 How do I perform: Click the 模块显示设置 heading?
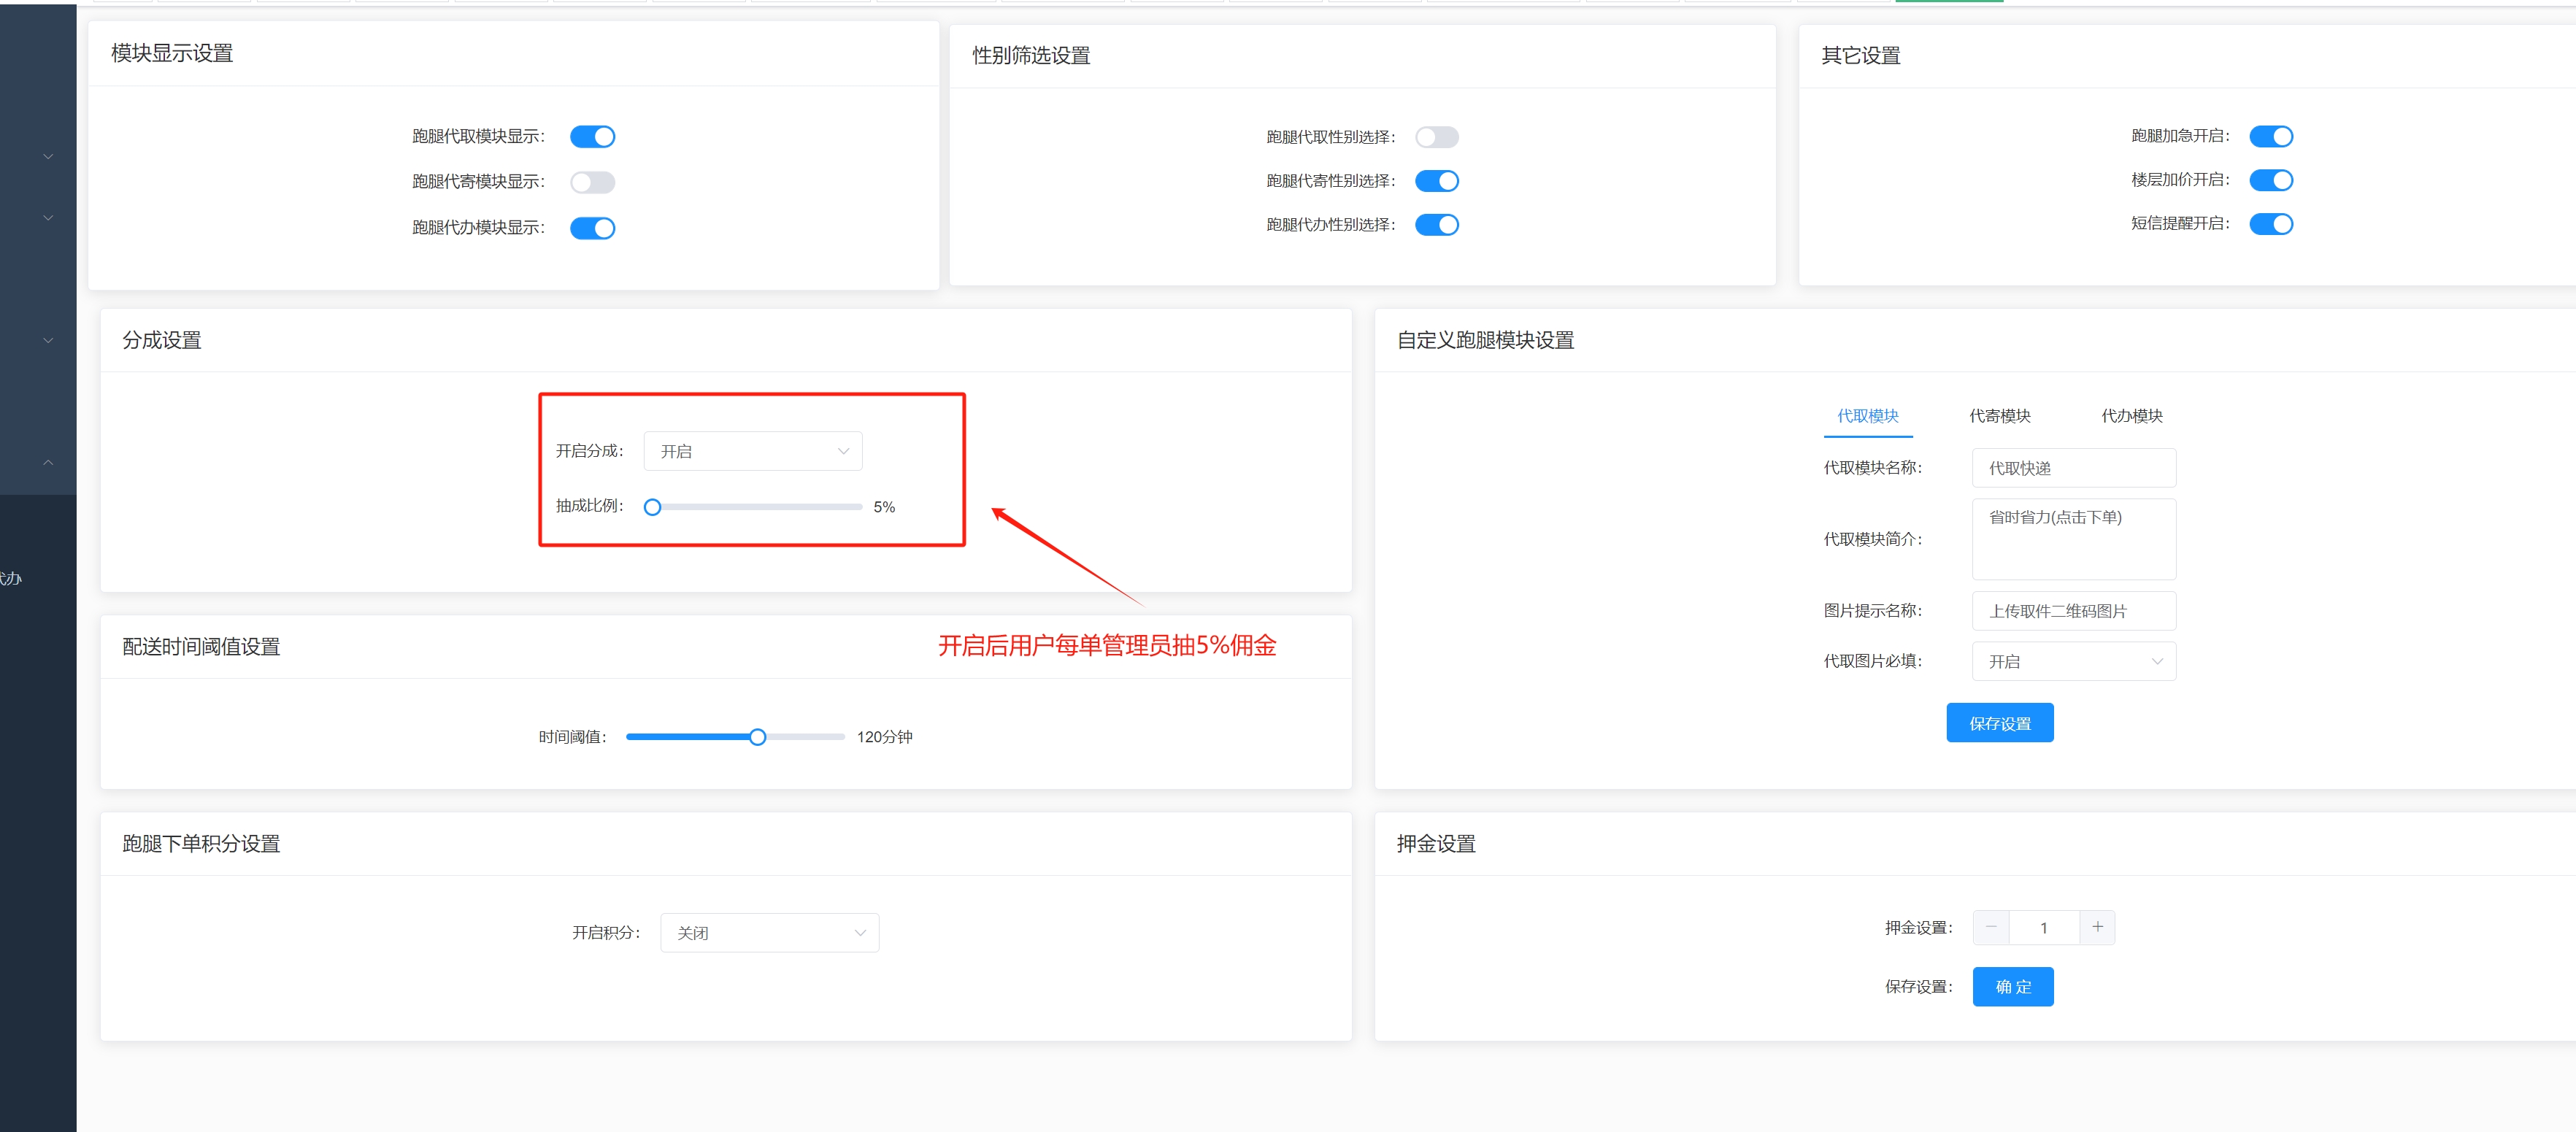tap(172, 53)
